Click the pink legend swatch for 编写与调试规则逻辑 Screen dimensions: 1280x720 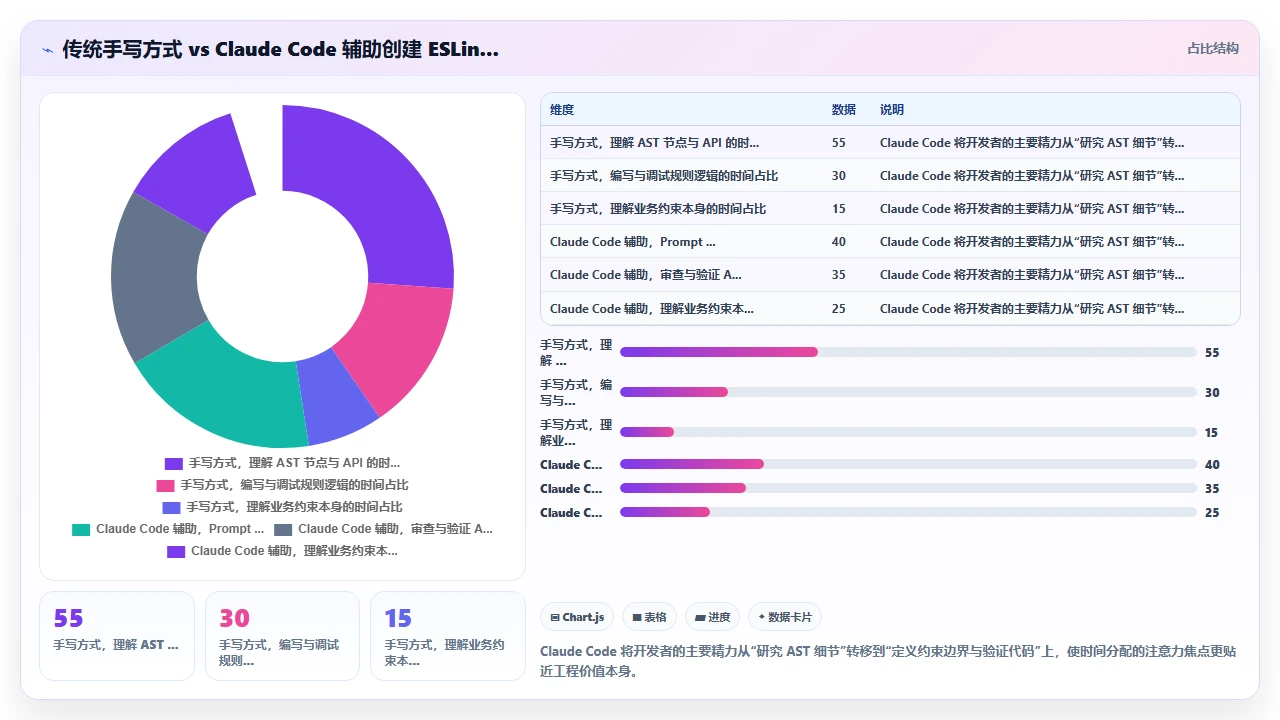(165, 485)
